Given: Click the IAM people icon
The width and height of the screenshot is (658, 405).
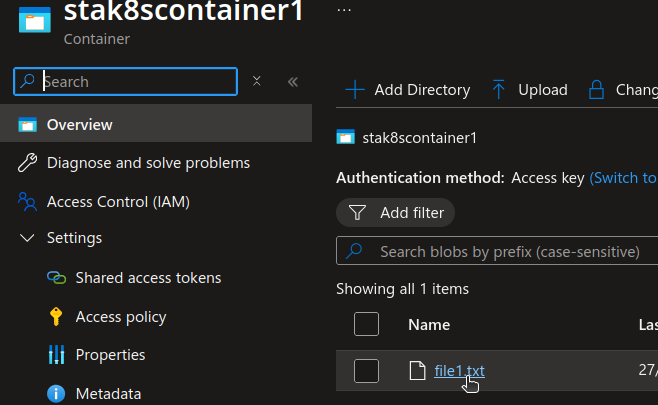Looking at the screenshot, I should tap(28, 201).
